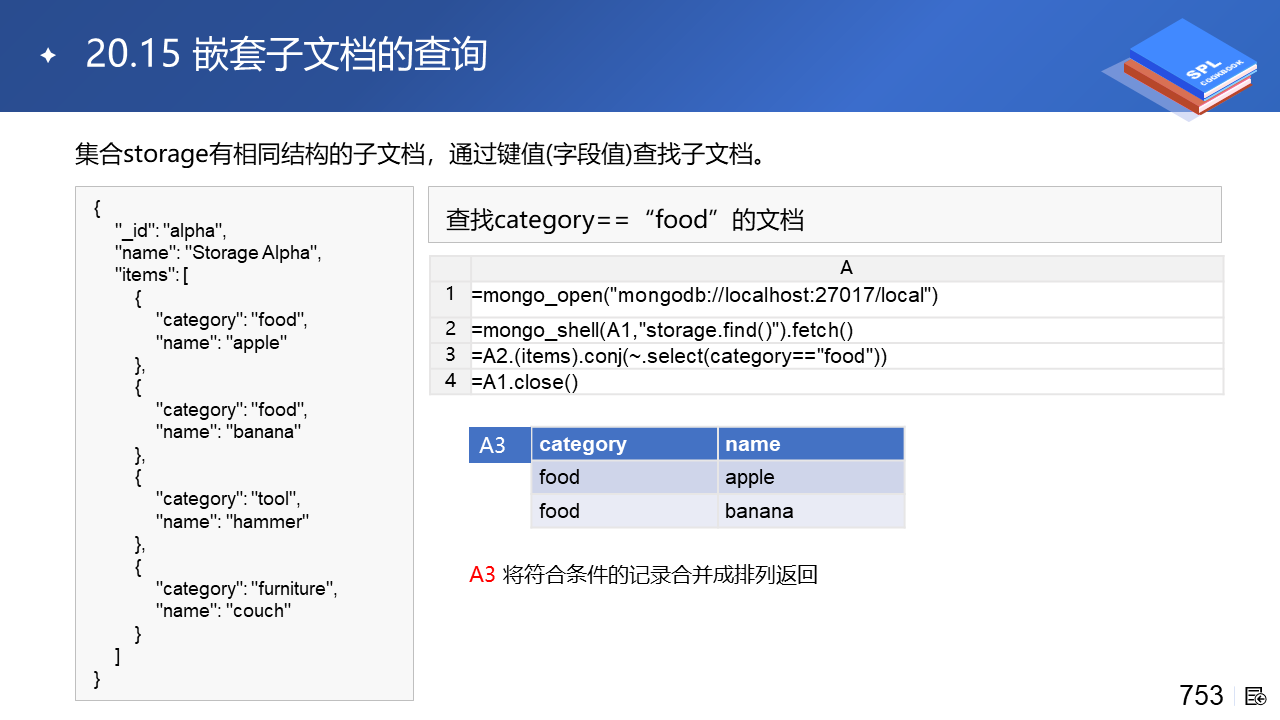Click the "food" cell in the apple row
This screenshot has width=1280, height=720.
point(624,477)
